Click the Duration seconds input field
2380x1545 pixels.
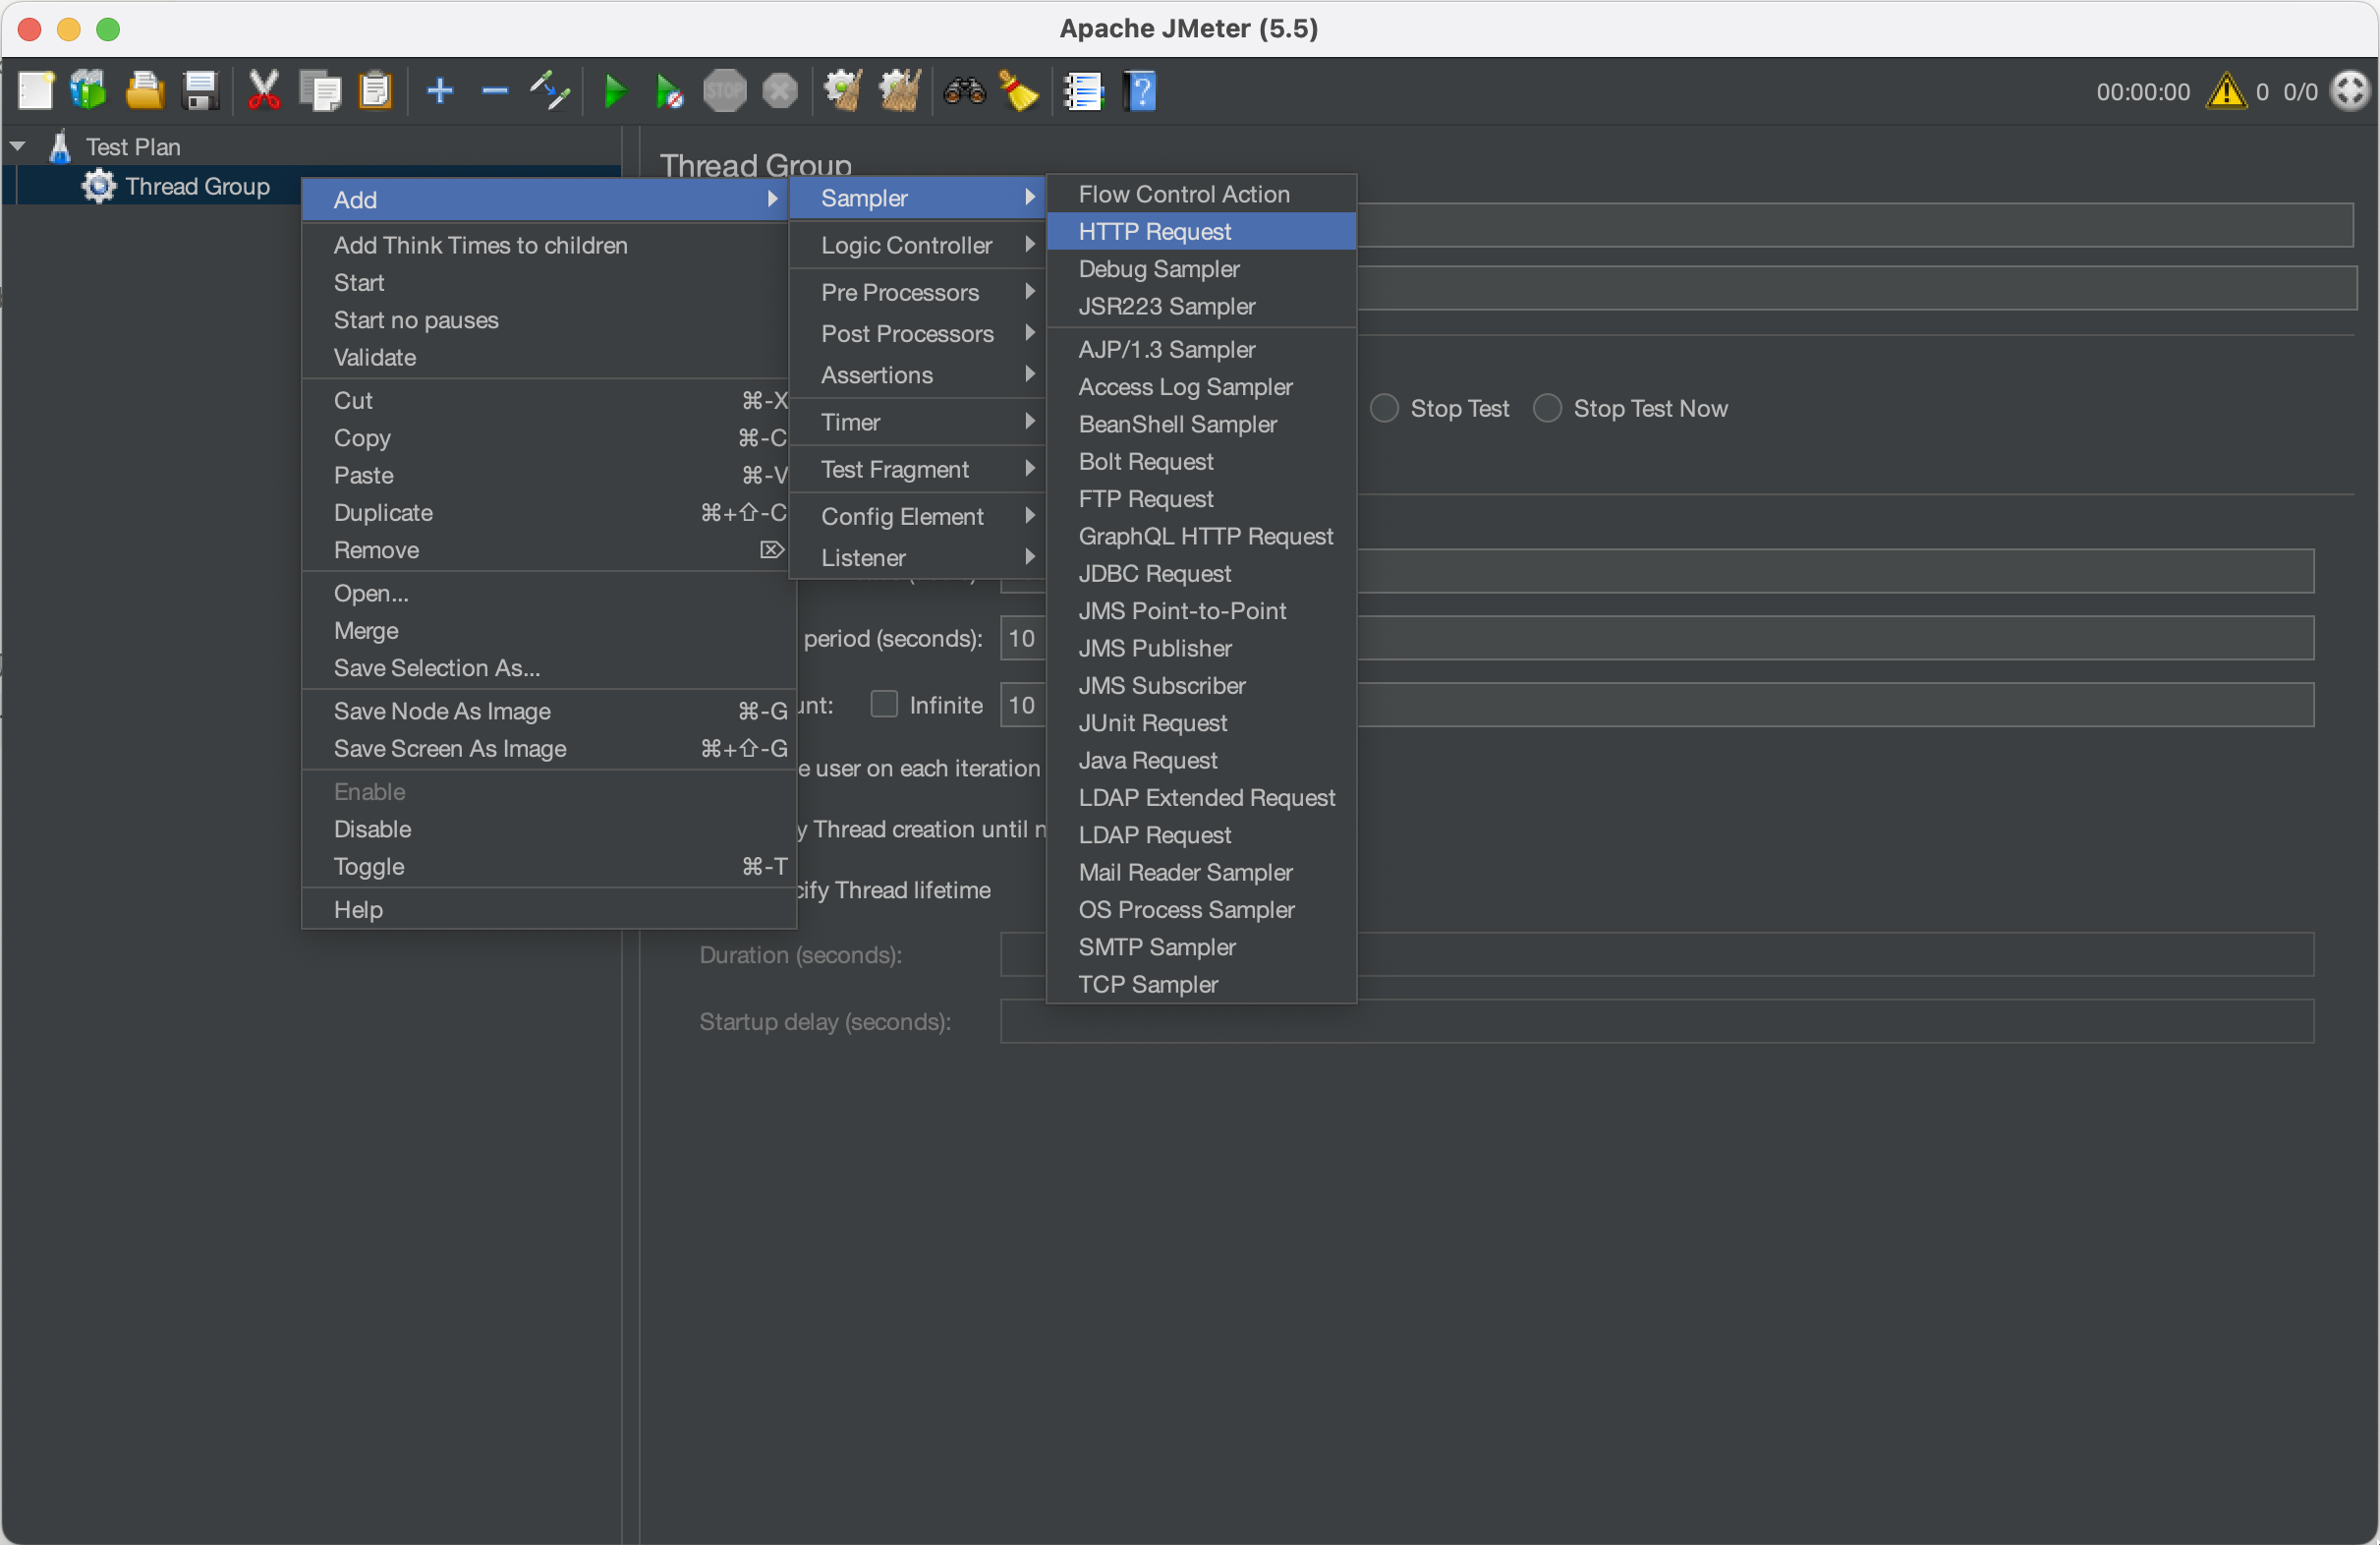tap(1657, 954)
